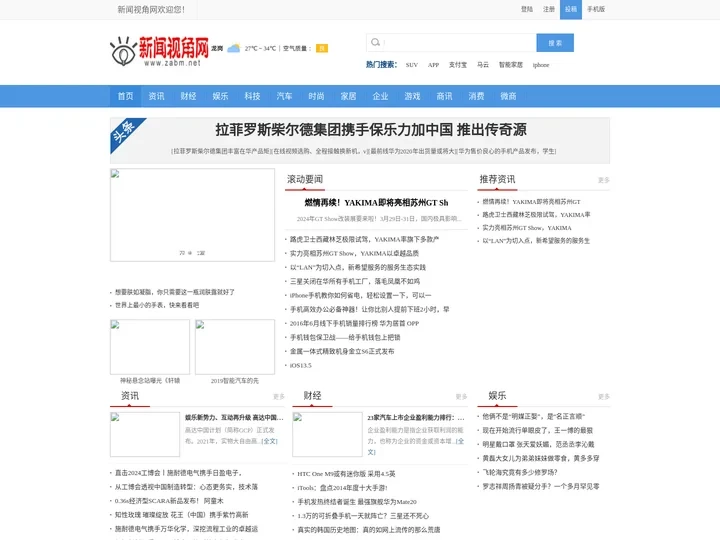The image size is (720, 540).
Task: Open 1.3万的可折叠手机一天就阵亡 article
Action: [x=363, y=516]
